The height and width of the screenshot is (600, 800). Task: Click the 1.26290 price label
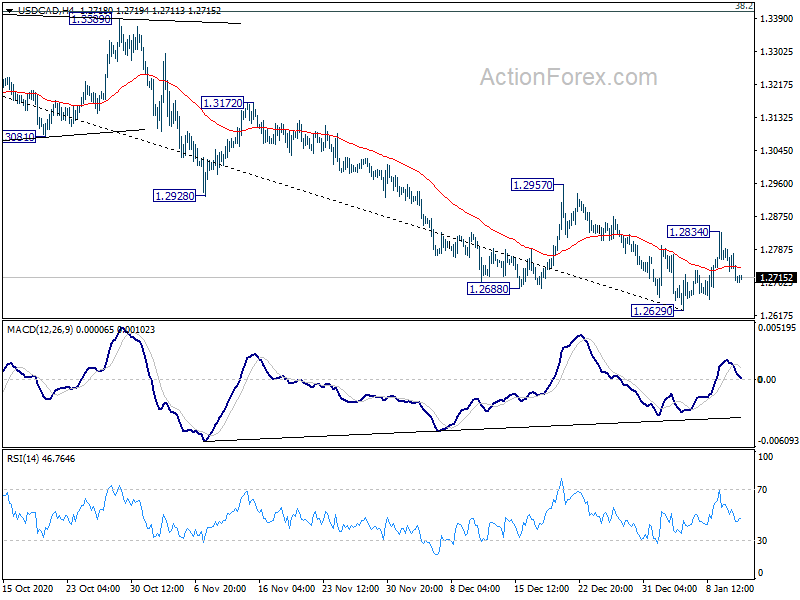pyautogui.click(x=653, y=311)
